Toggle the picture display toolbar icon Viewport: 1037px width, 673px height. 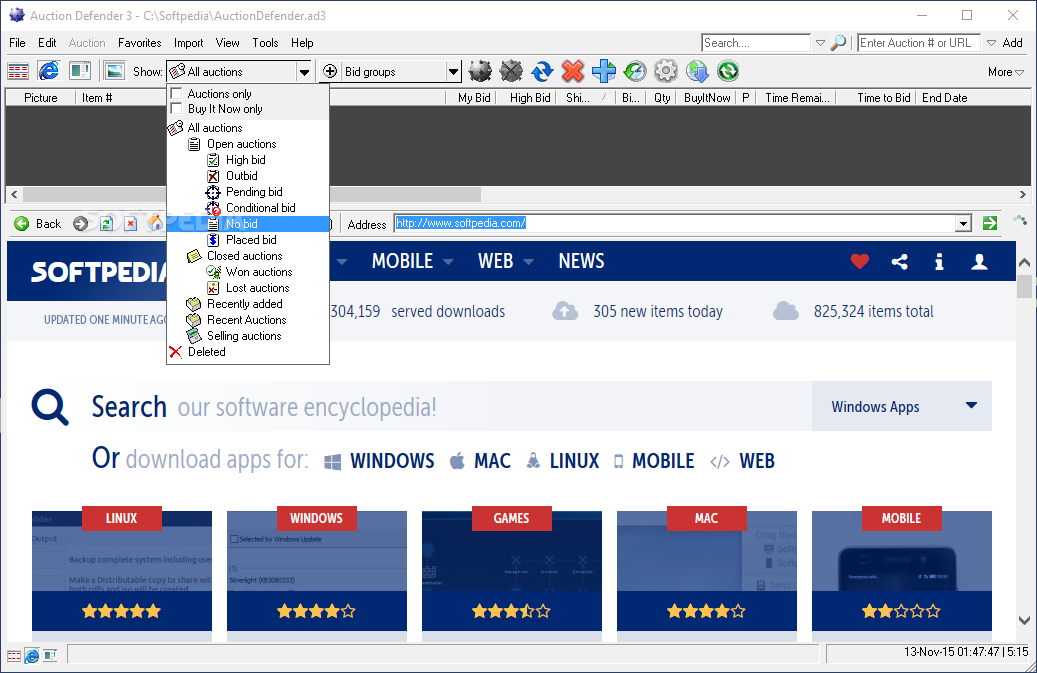[x=114, y=71]
